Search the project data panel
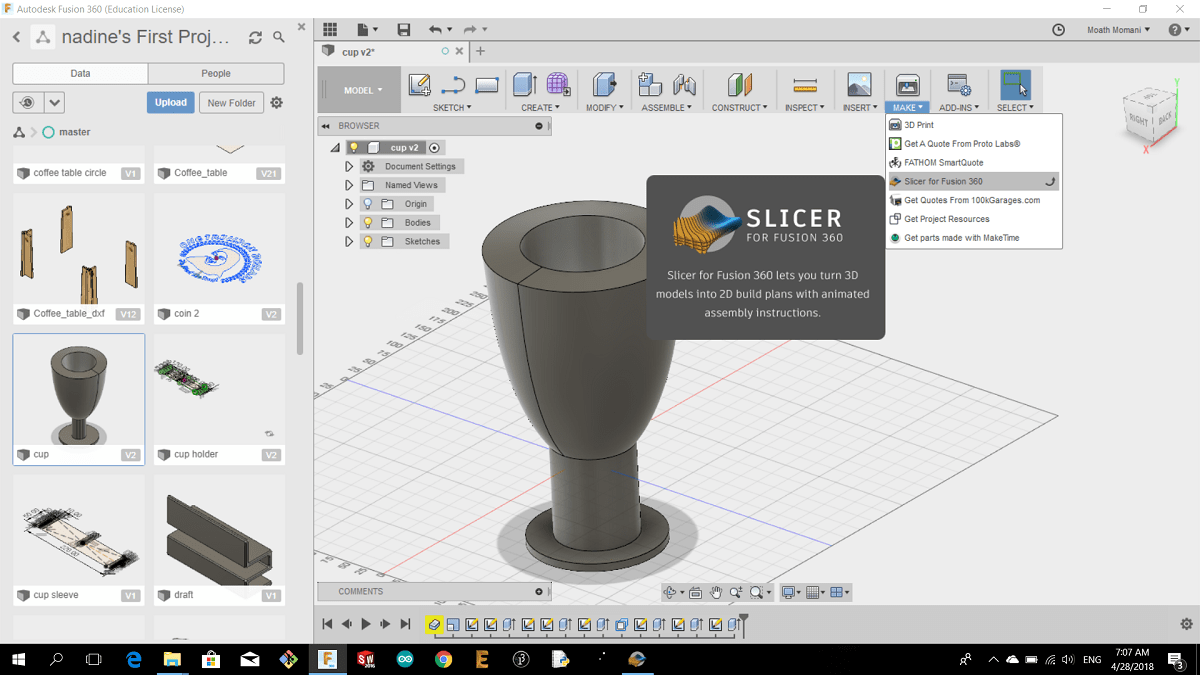The height and width of the screenshot is (675, 1200). tap(279, 37)
